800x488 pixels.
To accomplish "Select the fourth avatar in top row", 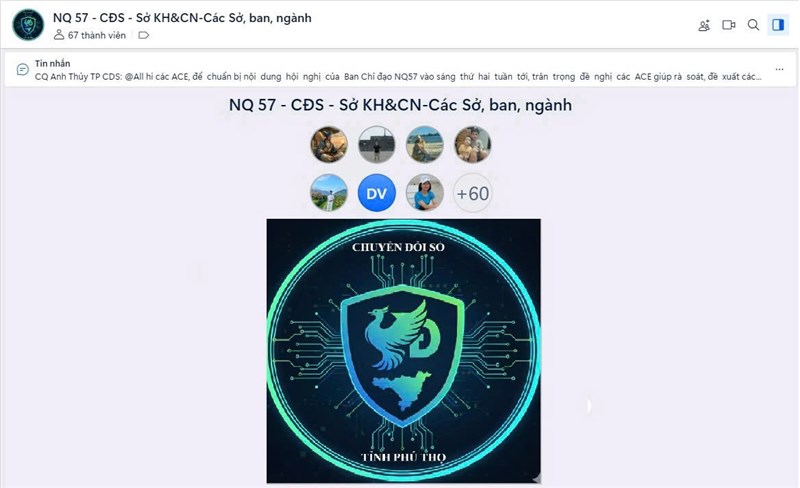I will click(472, 144).
